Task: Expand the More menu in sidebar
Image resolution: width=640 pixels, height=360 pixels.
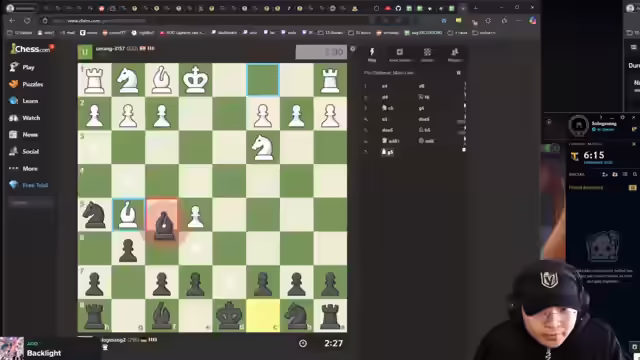Action: (23, 168)
